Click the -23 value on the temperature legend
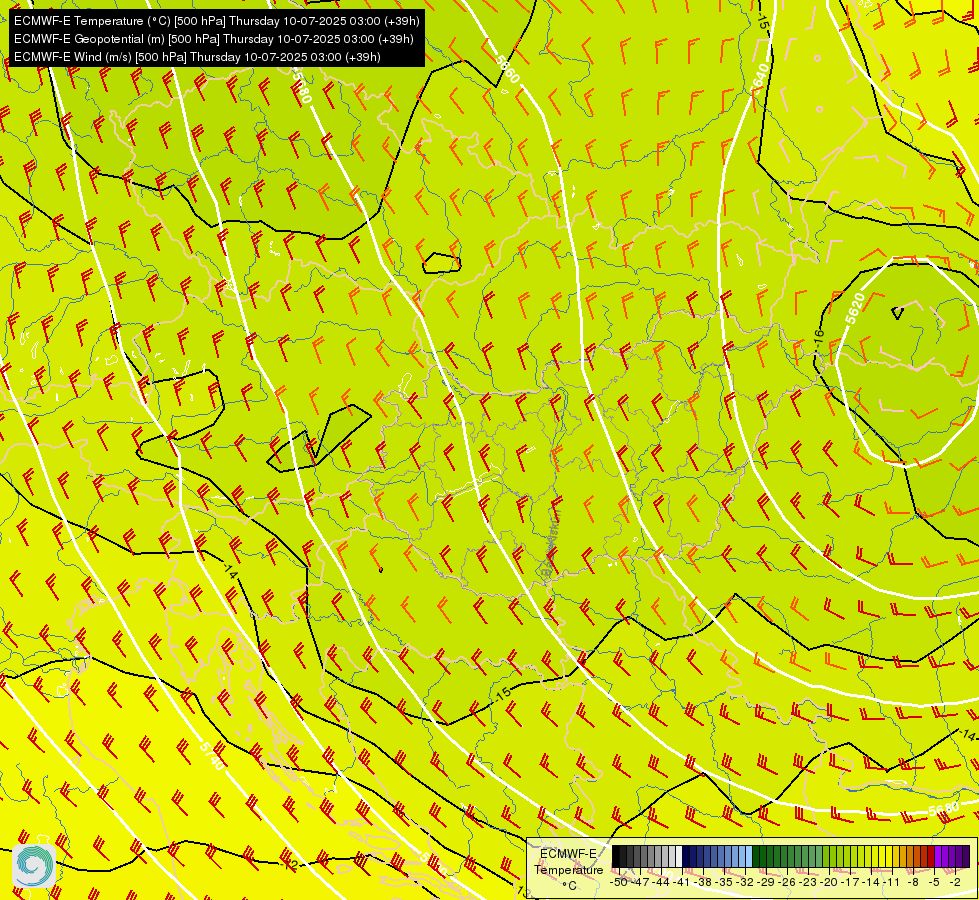The height and width of the screenshot is (900, 979). point(808,882)
